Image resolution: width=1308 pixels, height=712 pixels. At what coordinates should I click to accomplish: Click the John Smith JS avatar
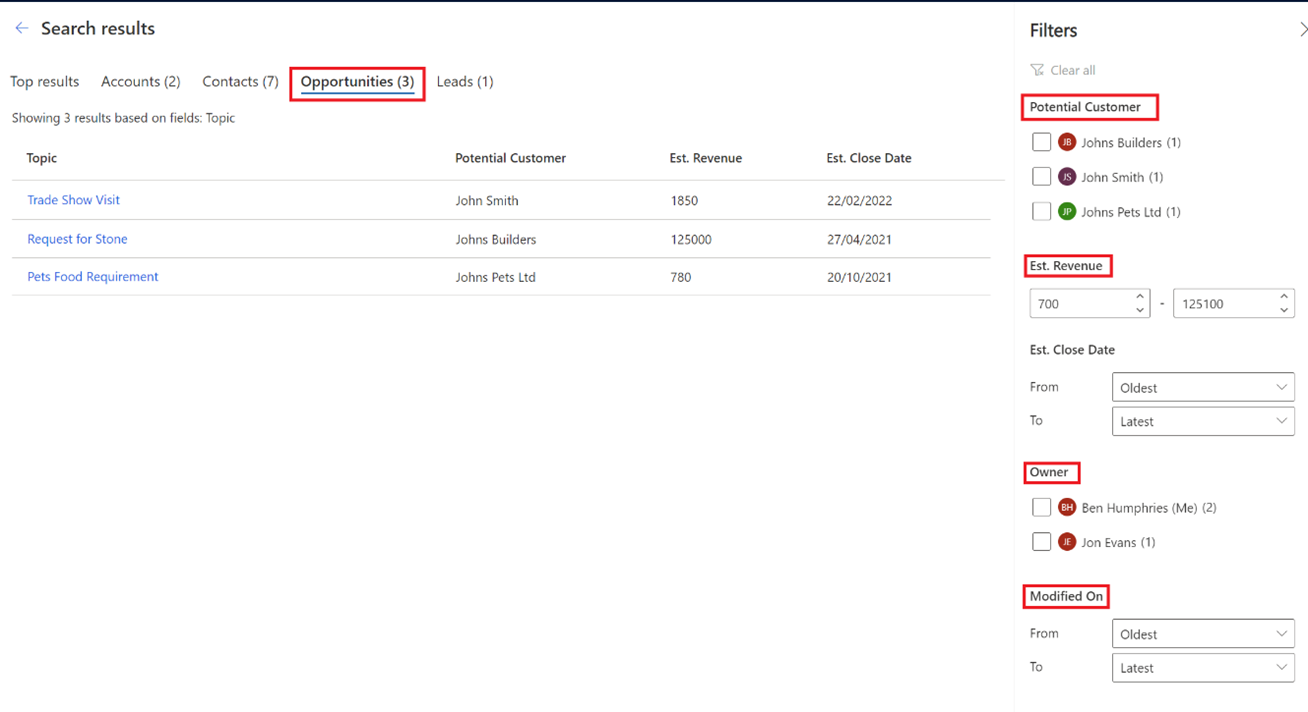click(1067, 177)
